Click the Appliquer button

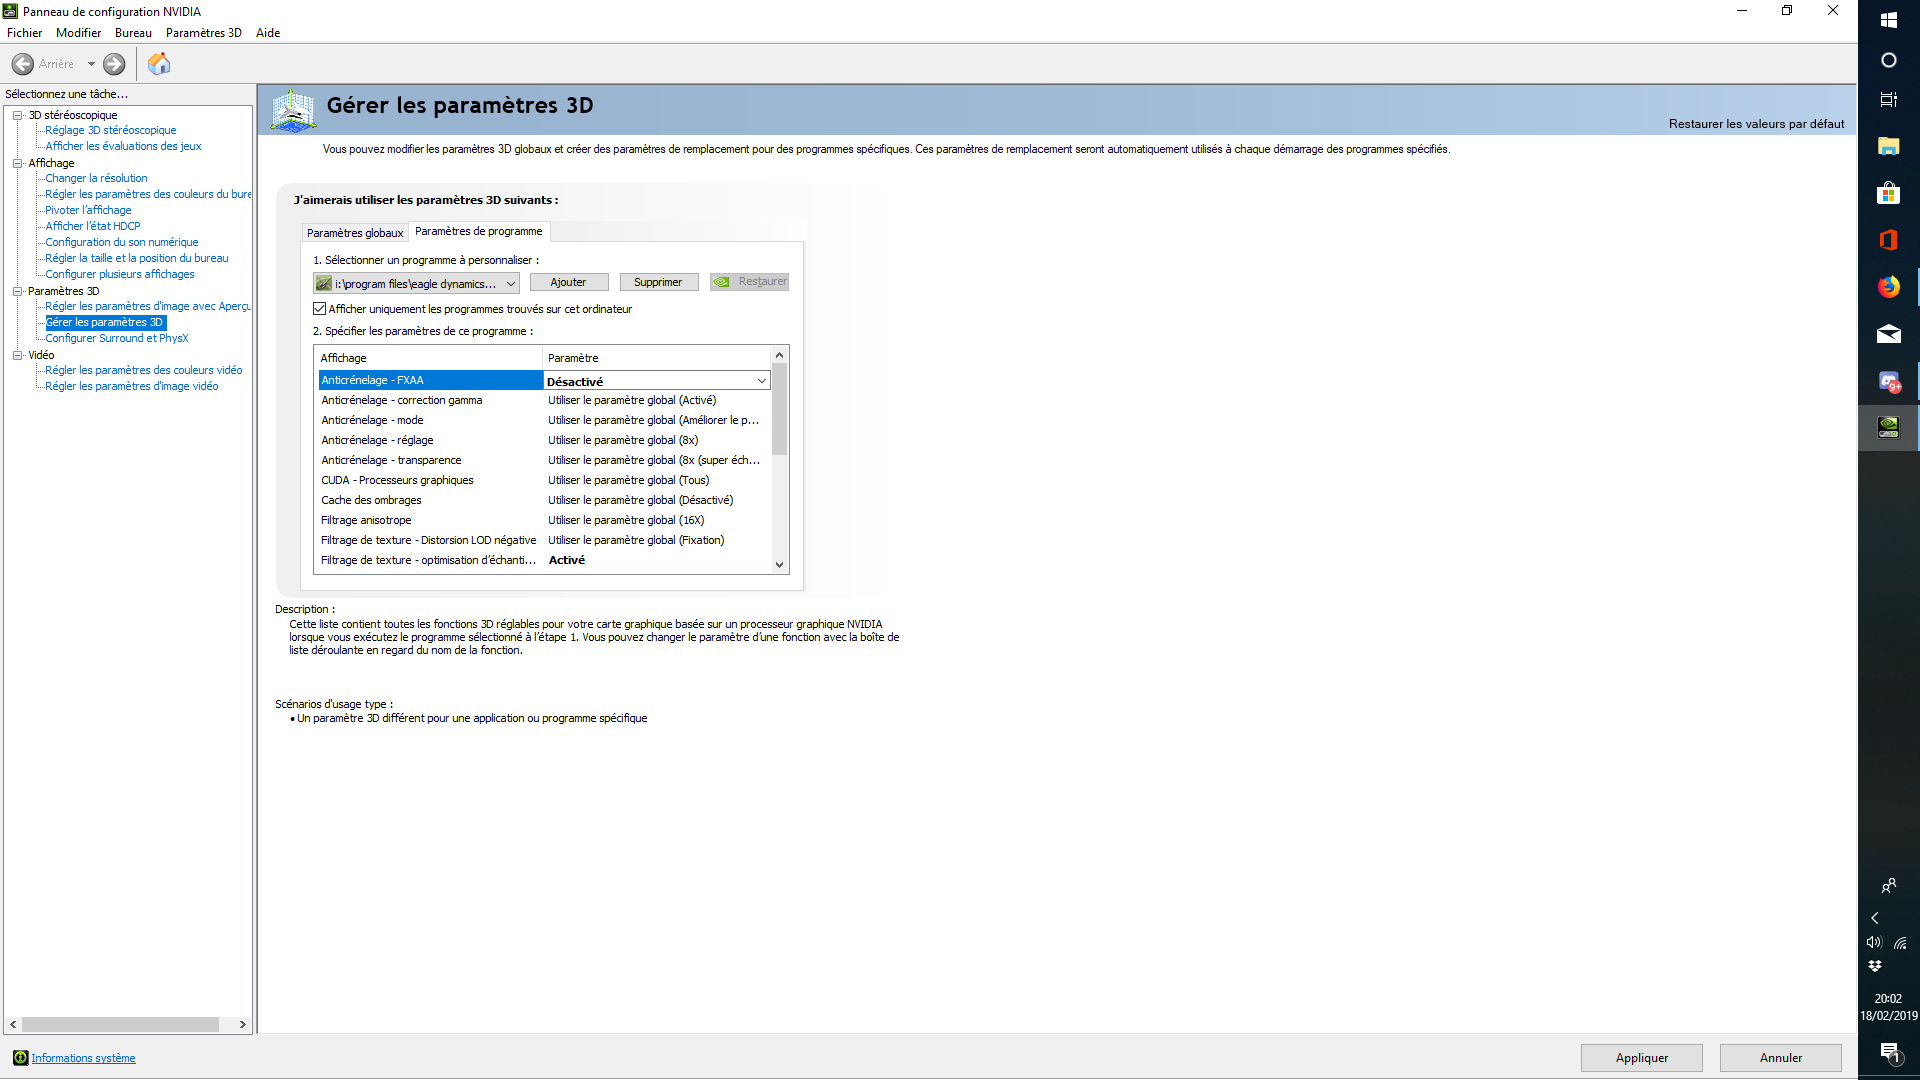1642,1058
